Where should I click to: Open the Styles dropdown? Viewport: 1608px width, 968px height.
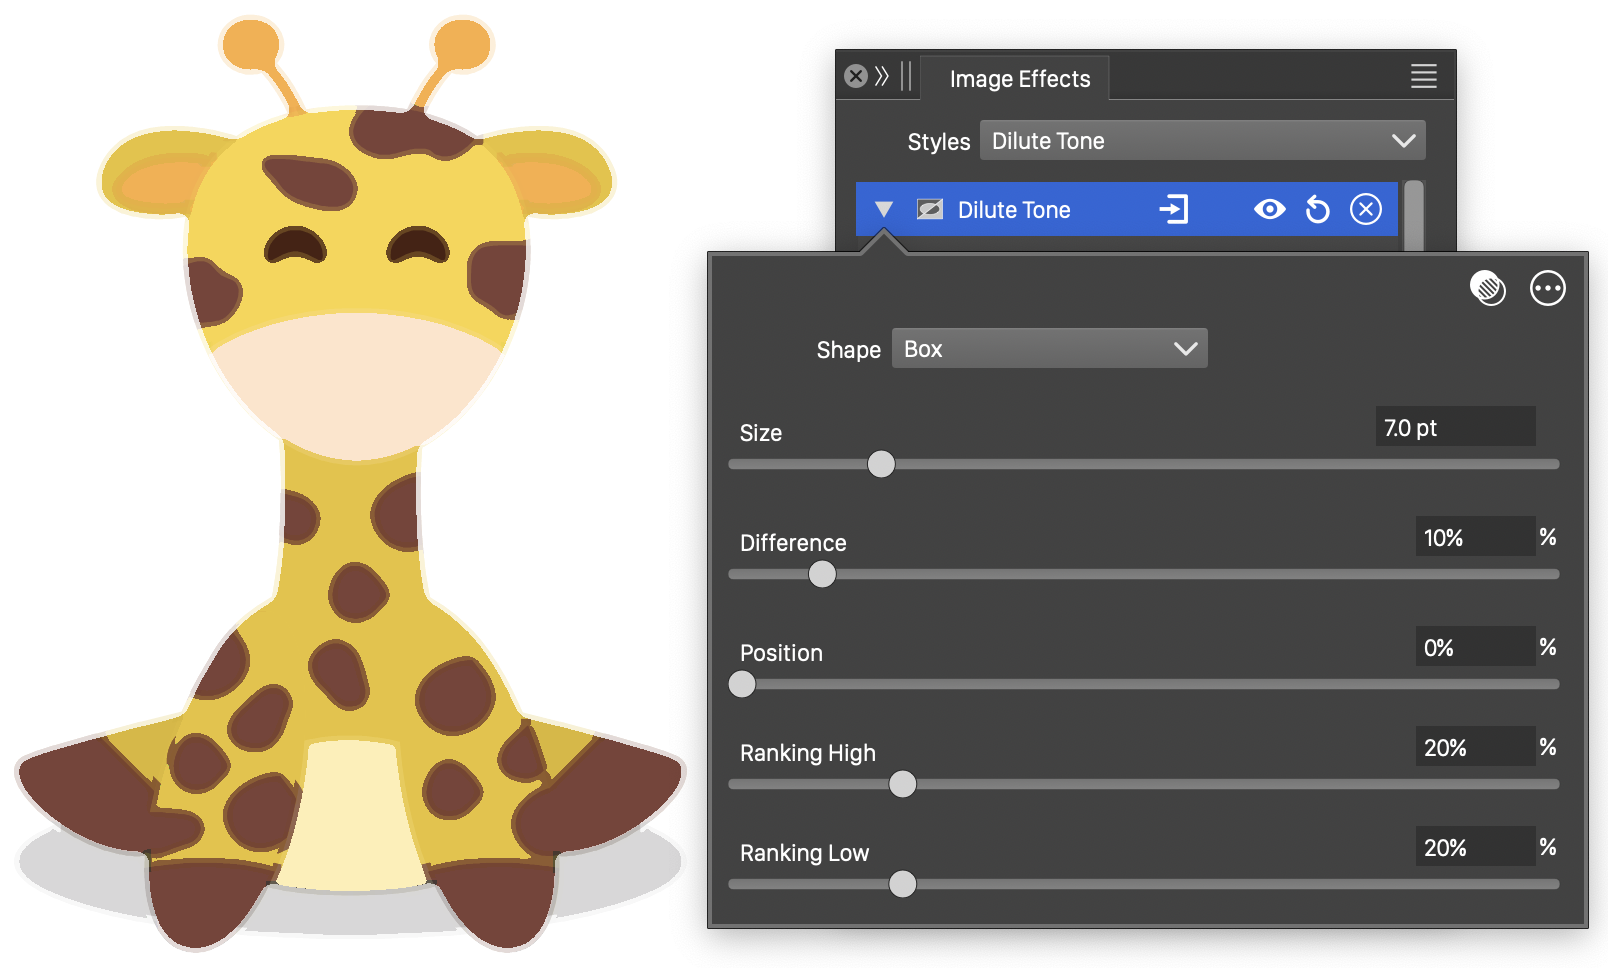[x=1202, y=141]
